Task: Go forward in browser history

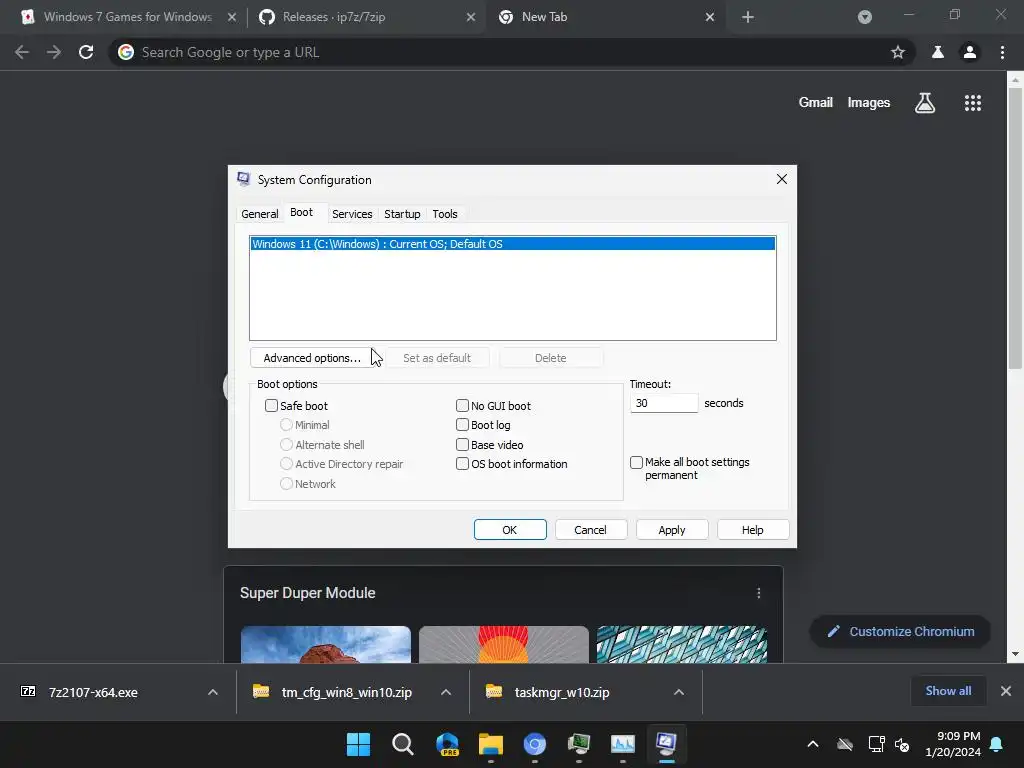Action: click(x=54, y=52)
